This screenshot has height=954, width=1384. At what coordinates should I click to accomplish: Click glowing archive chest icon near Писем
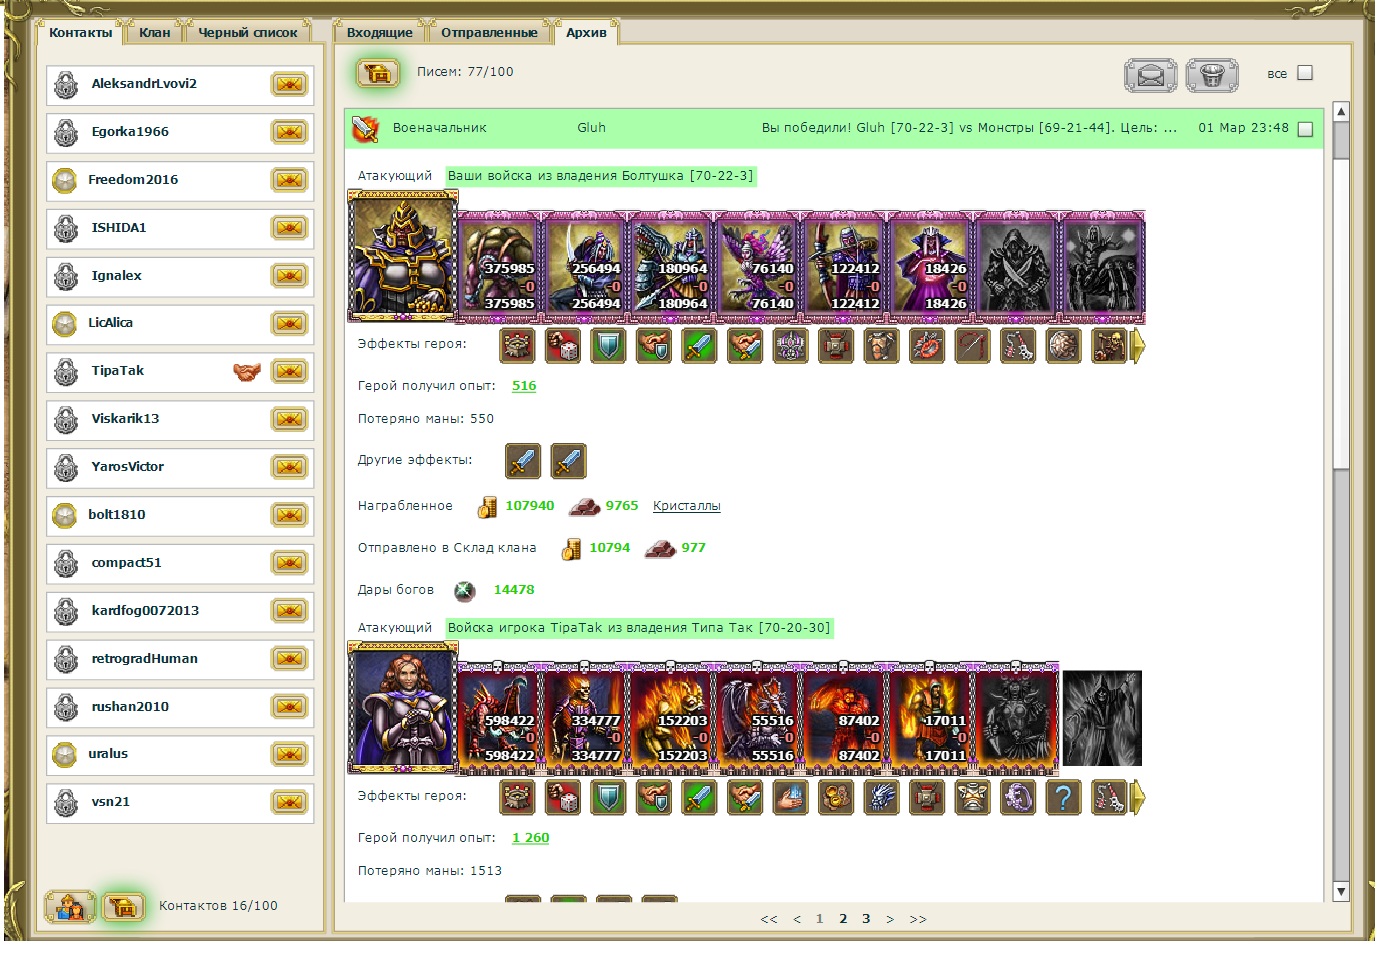pyautogui.click(x=378, y=73)
